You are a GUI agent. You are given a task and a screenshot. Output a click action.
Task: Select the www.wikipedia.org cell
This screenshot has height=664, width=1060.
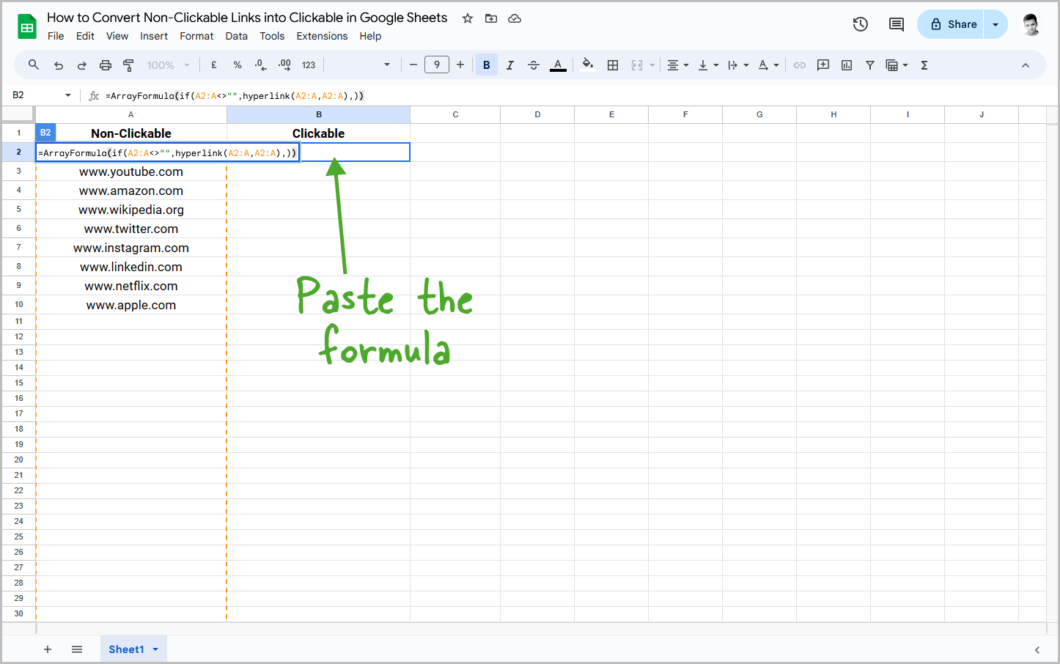point(131,210)
